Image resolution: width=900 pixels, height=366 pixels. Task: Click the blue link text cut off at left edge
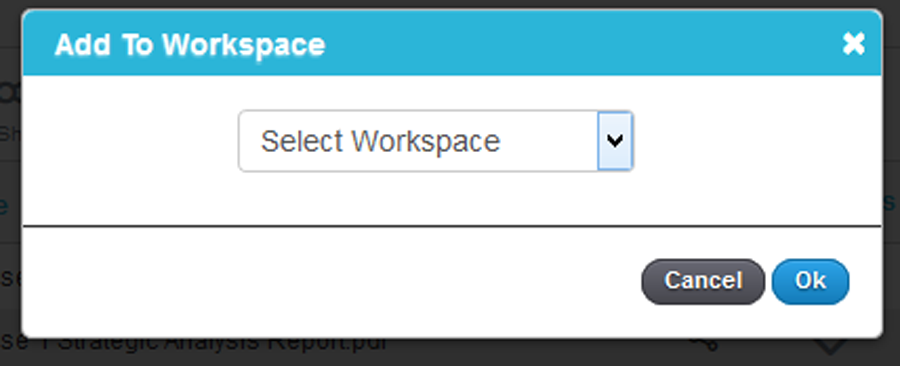pos(5,205)
